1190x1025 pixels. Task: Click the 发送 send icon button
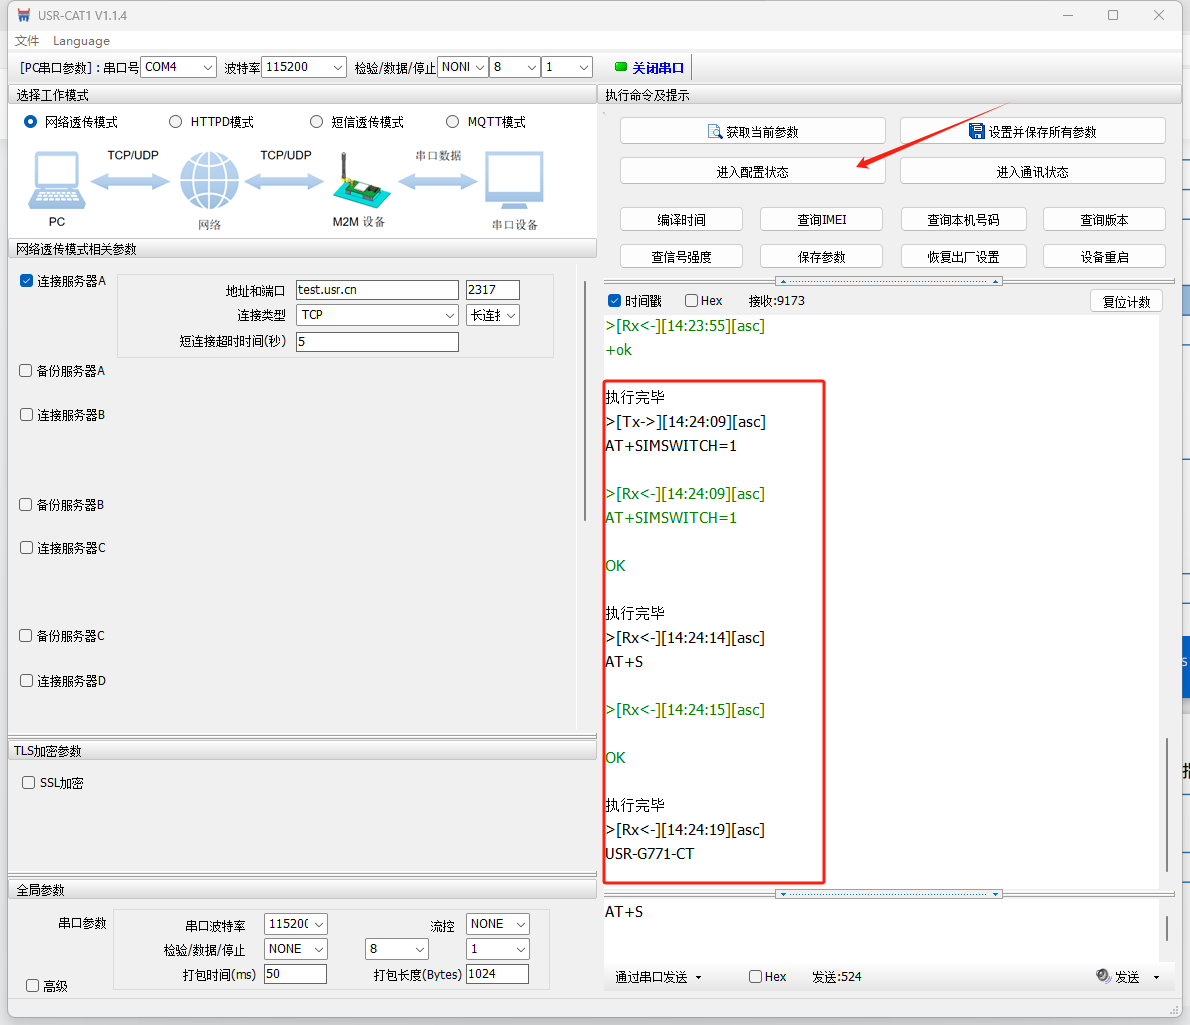[1104, 976]
